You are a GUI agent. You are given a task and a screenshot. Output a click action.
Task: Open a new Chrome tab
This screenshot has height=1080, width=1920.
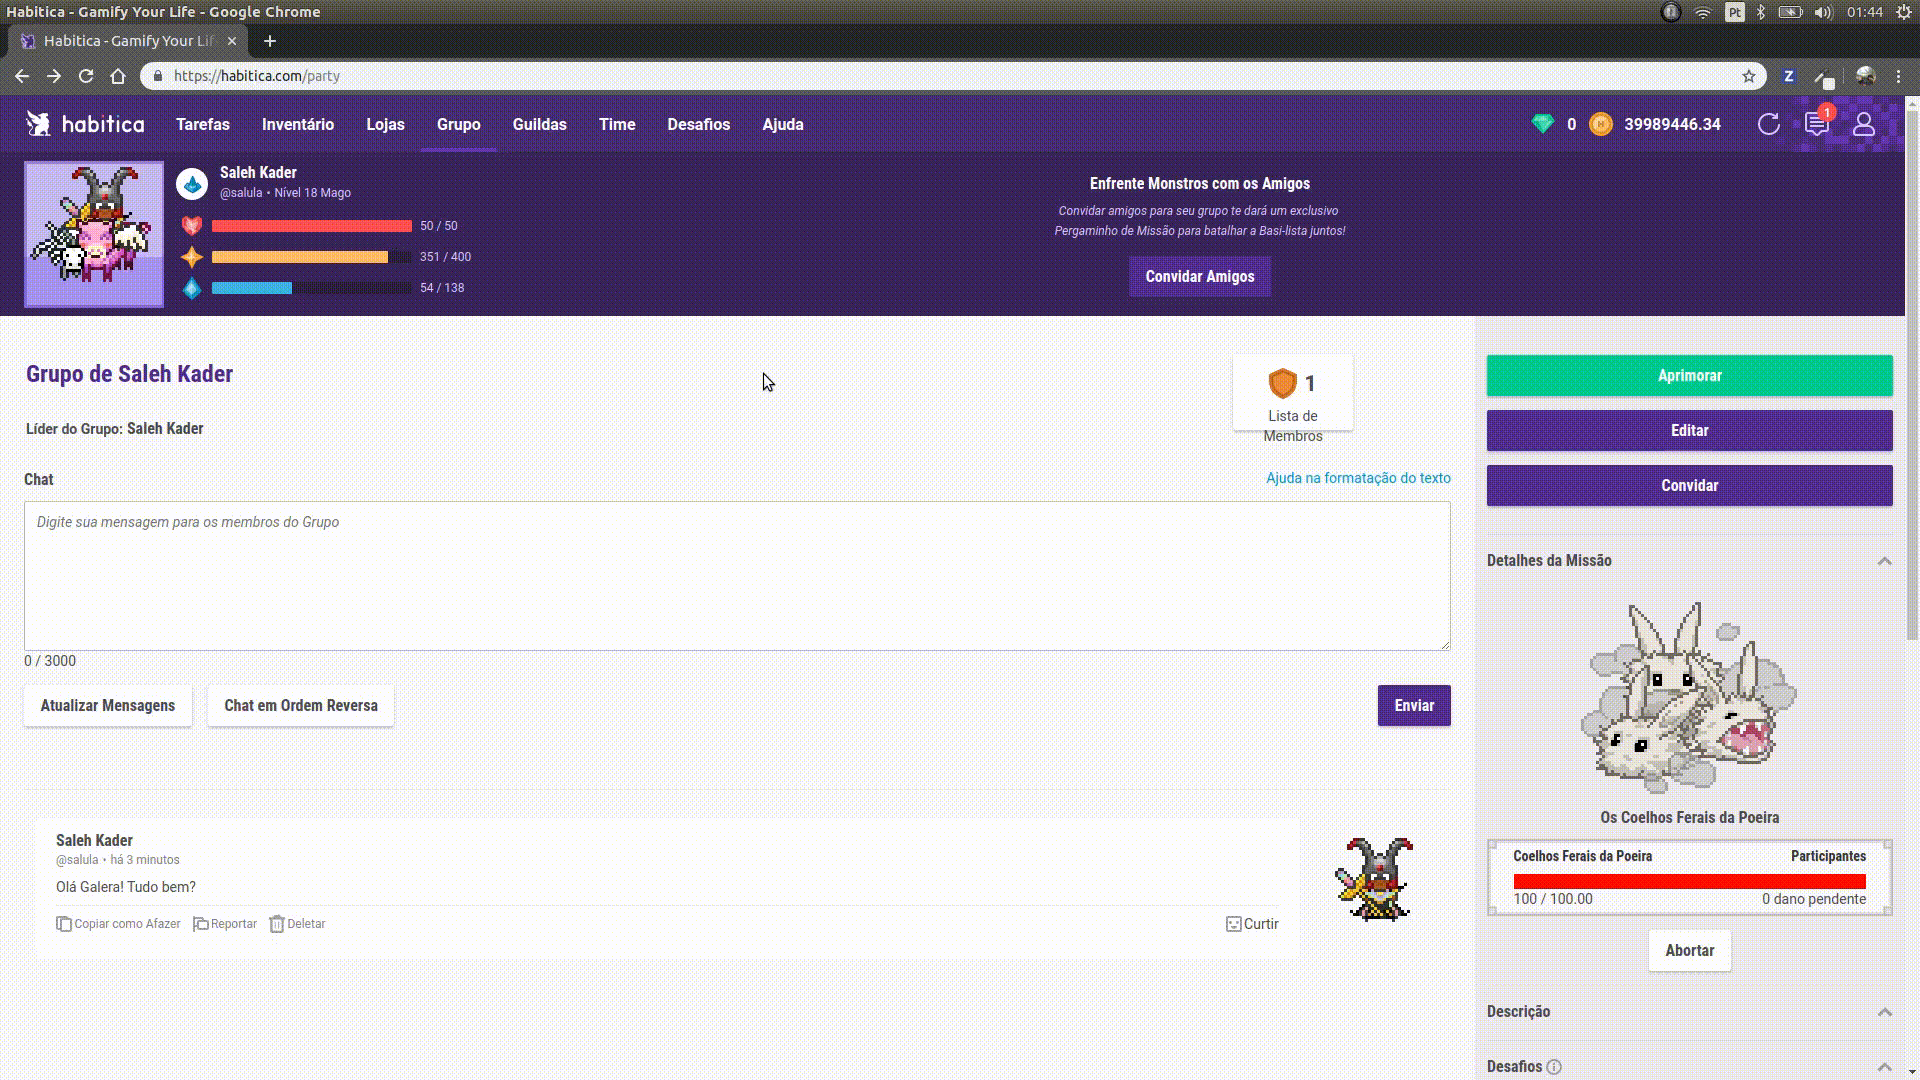(x=269, y=41)
